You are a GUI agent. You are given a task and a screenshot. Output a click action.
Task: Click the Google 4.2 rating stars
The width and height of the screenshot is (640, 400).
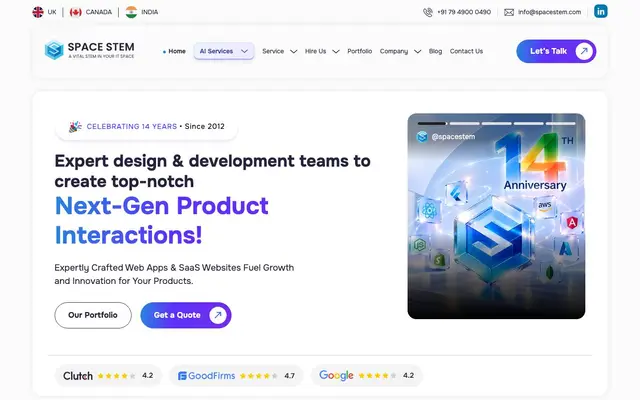pos(377,376)
